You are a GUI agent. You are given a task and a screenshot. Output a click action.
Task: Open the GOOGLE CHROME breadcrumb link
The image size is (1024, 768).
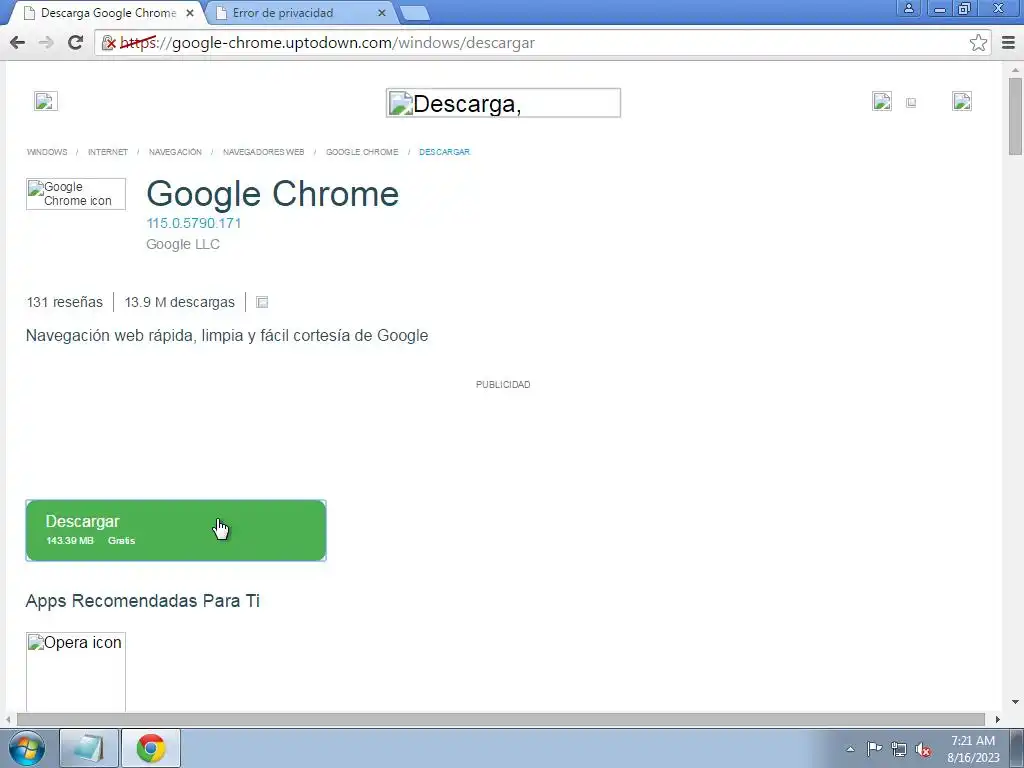click(x=362, y=152)
